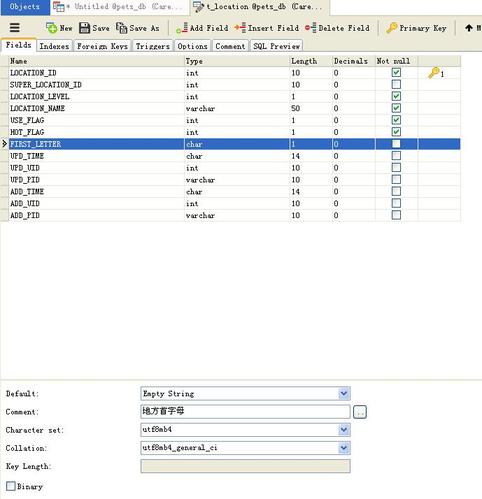This screenshot has width=482, height=499.
Task: Click the varchar type of LOCATION_NAME
Action: coord(200,108)
